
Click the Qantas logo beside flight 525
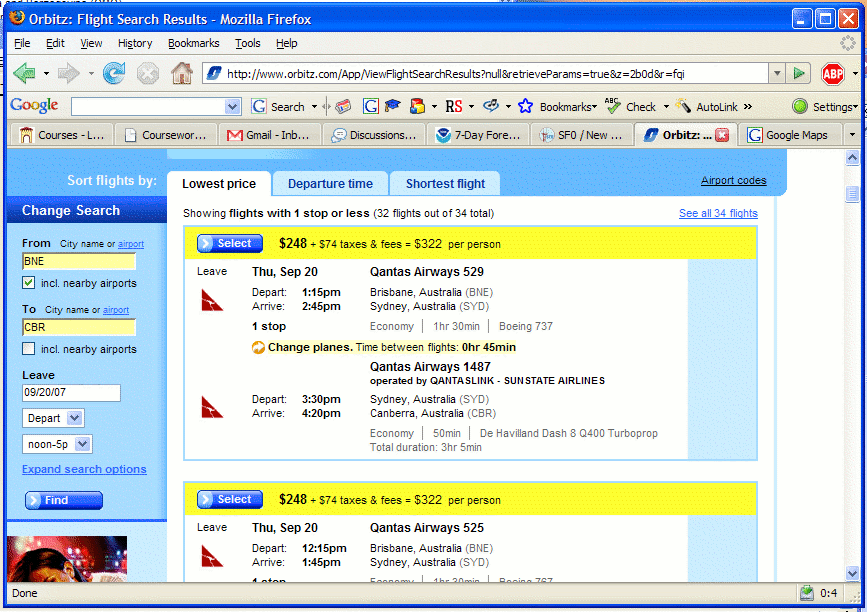click(x=212, y=556)
